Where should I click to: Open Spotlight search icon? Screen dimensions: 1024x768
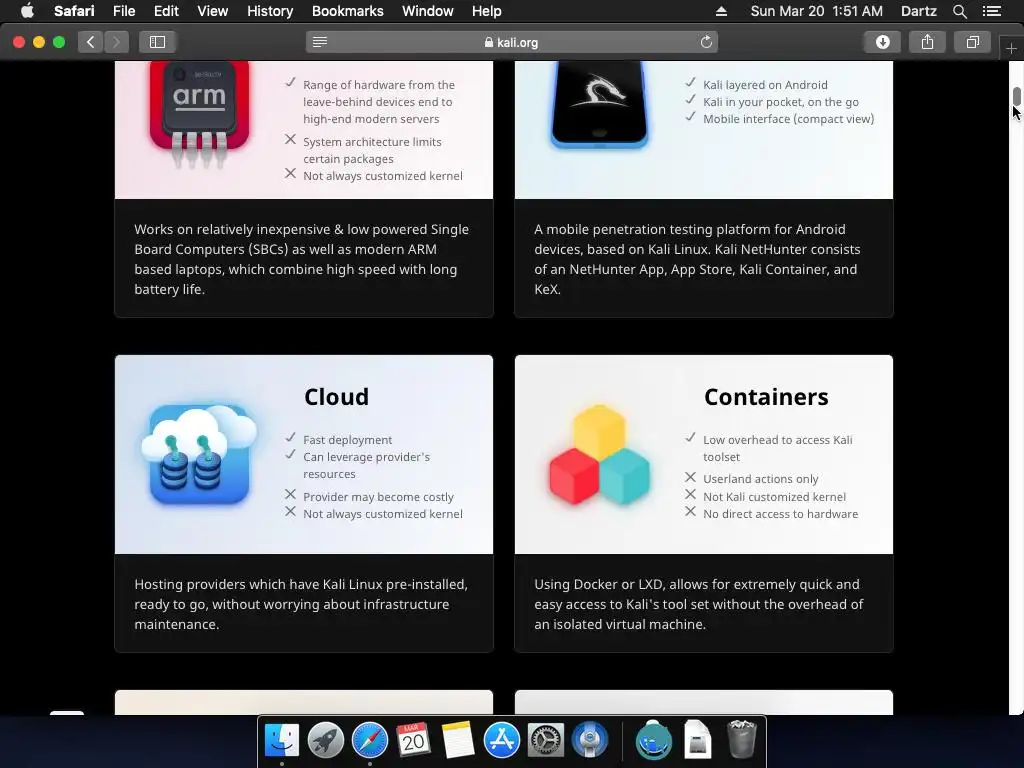click(959, 11)
